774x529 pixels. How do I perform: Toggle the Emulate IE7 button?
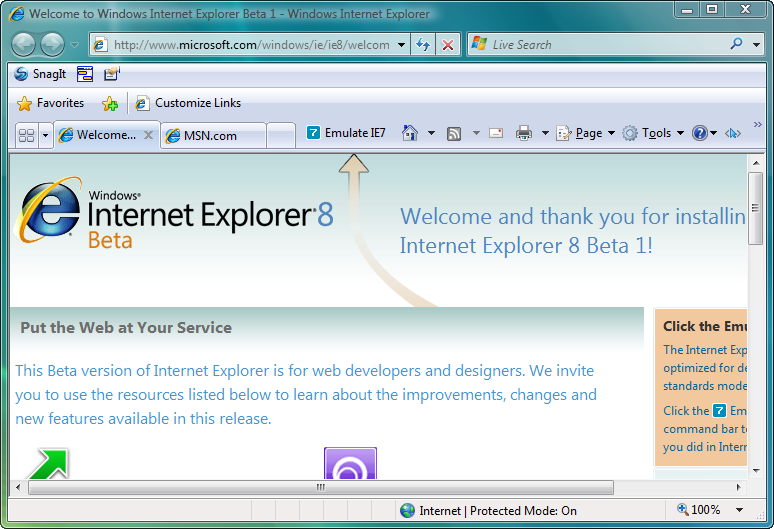(x=345, y=133)
